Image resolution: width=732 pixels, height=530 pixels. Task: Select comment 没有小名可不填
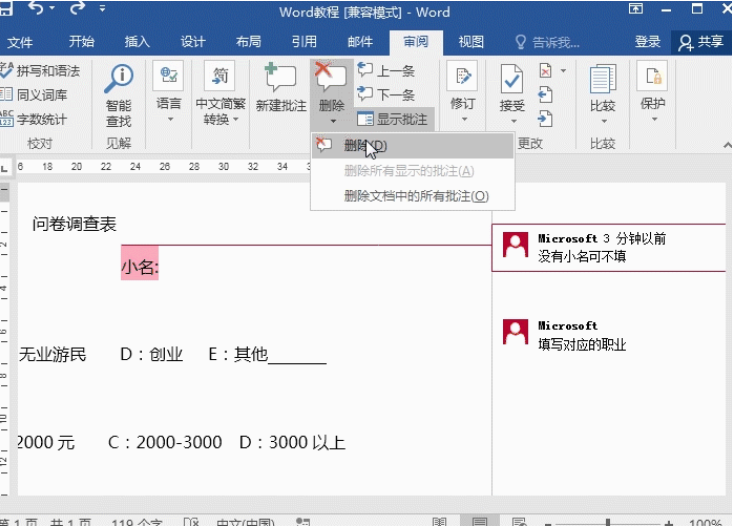pyautogui.click(x=582, y=257)
